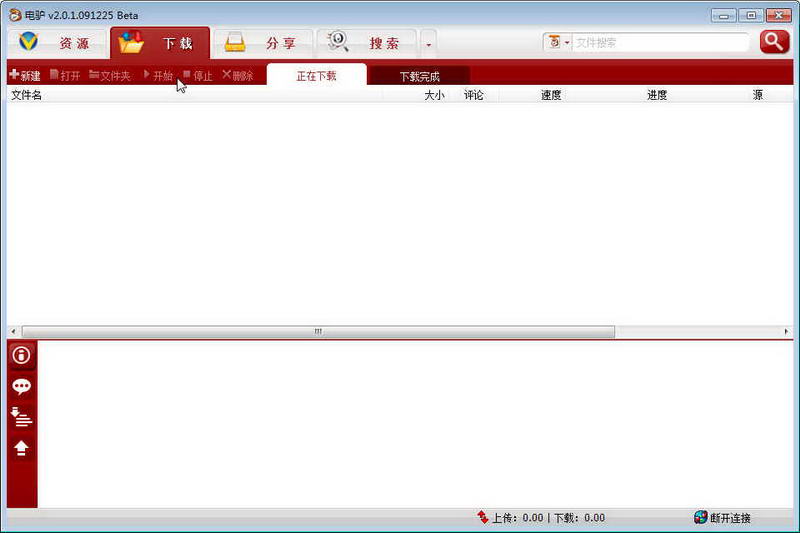The width and height of the screenshot is (800, 533).
Task: Click the 下载: 0.00 status text
Action: click(580, 518)
